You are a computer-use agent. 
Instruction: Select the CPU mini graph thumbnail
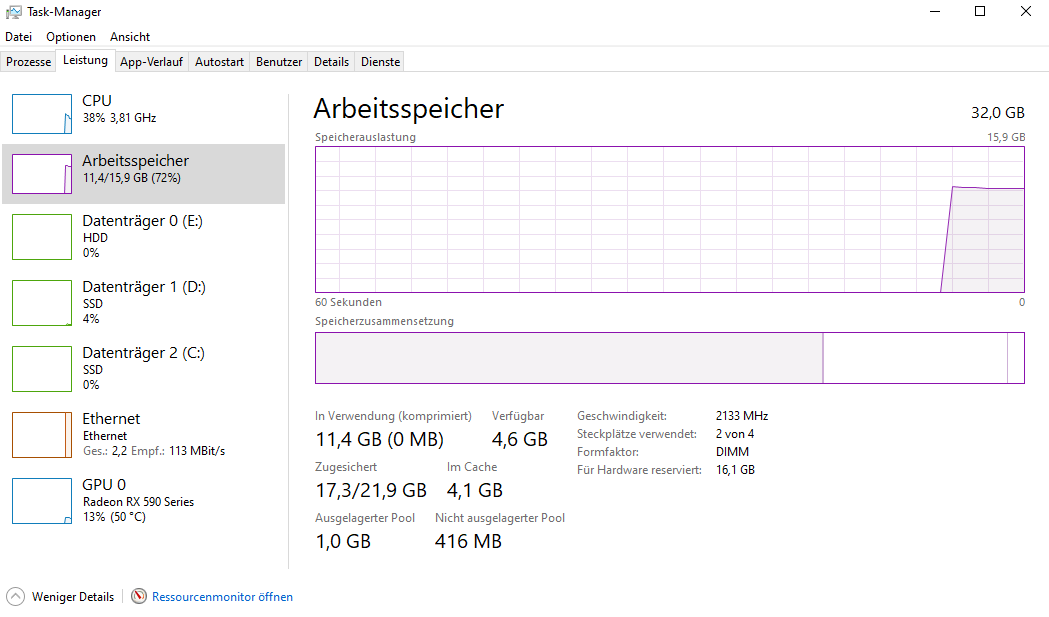click(42, 114)
